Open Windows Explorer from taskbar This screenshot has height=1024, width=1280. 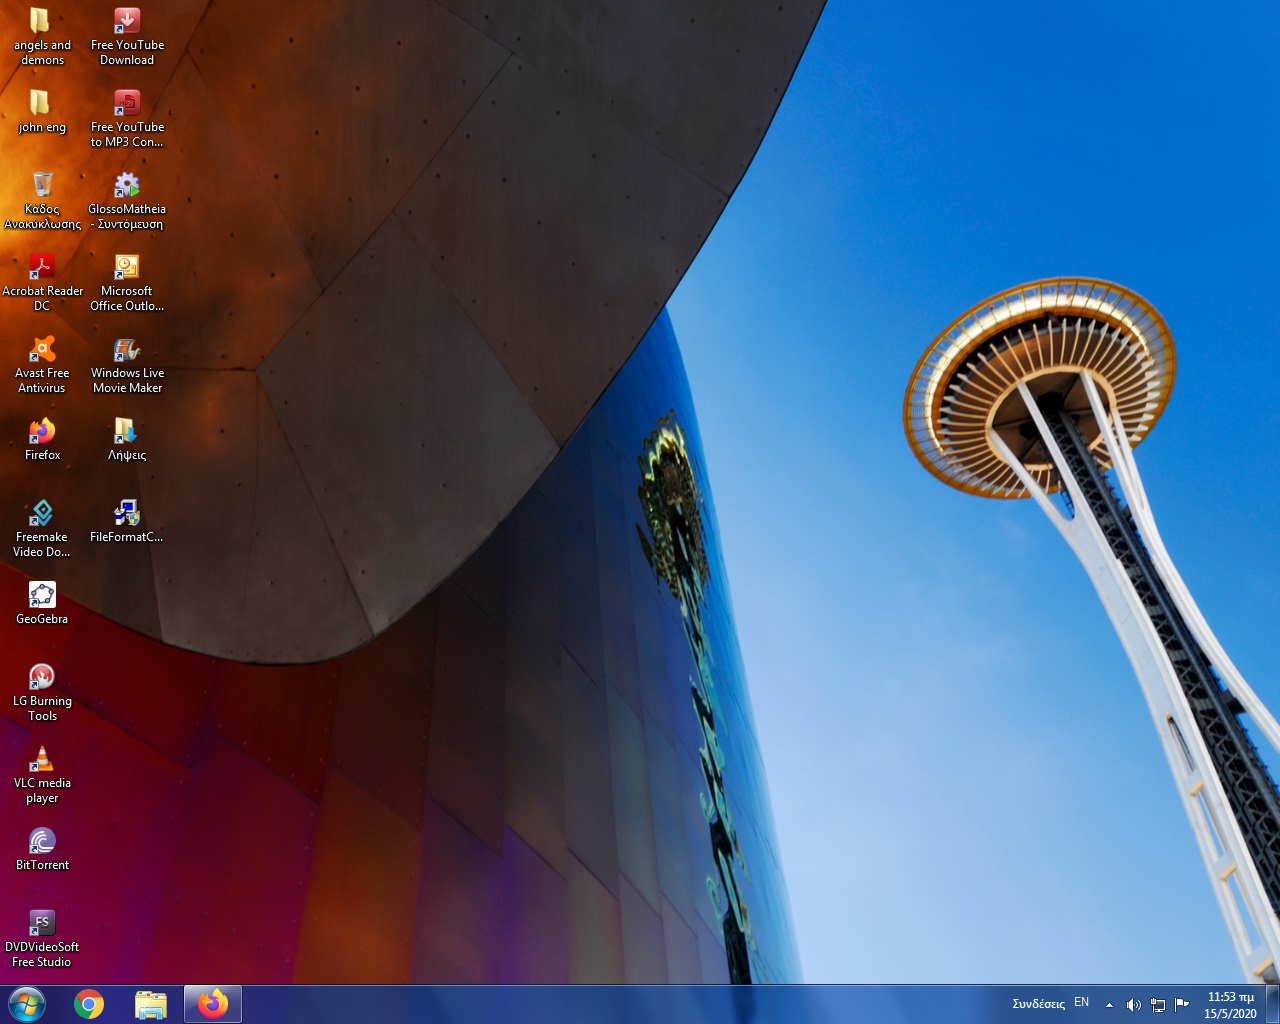click(x=151, y=1004)
